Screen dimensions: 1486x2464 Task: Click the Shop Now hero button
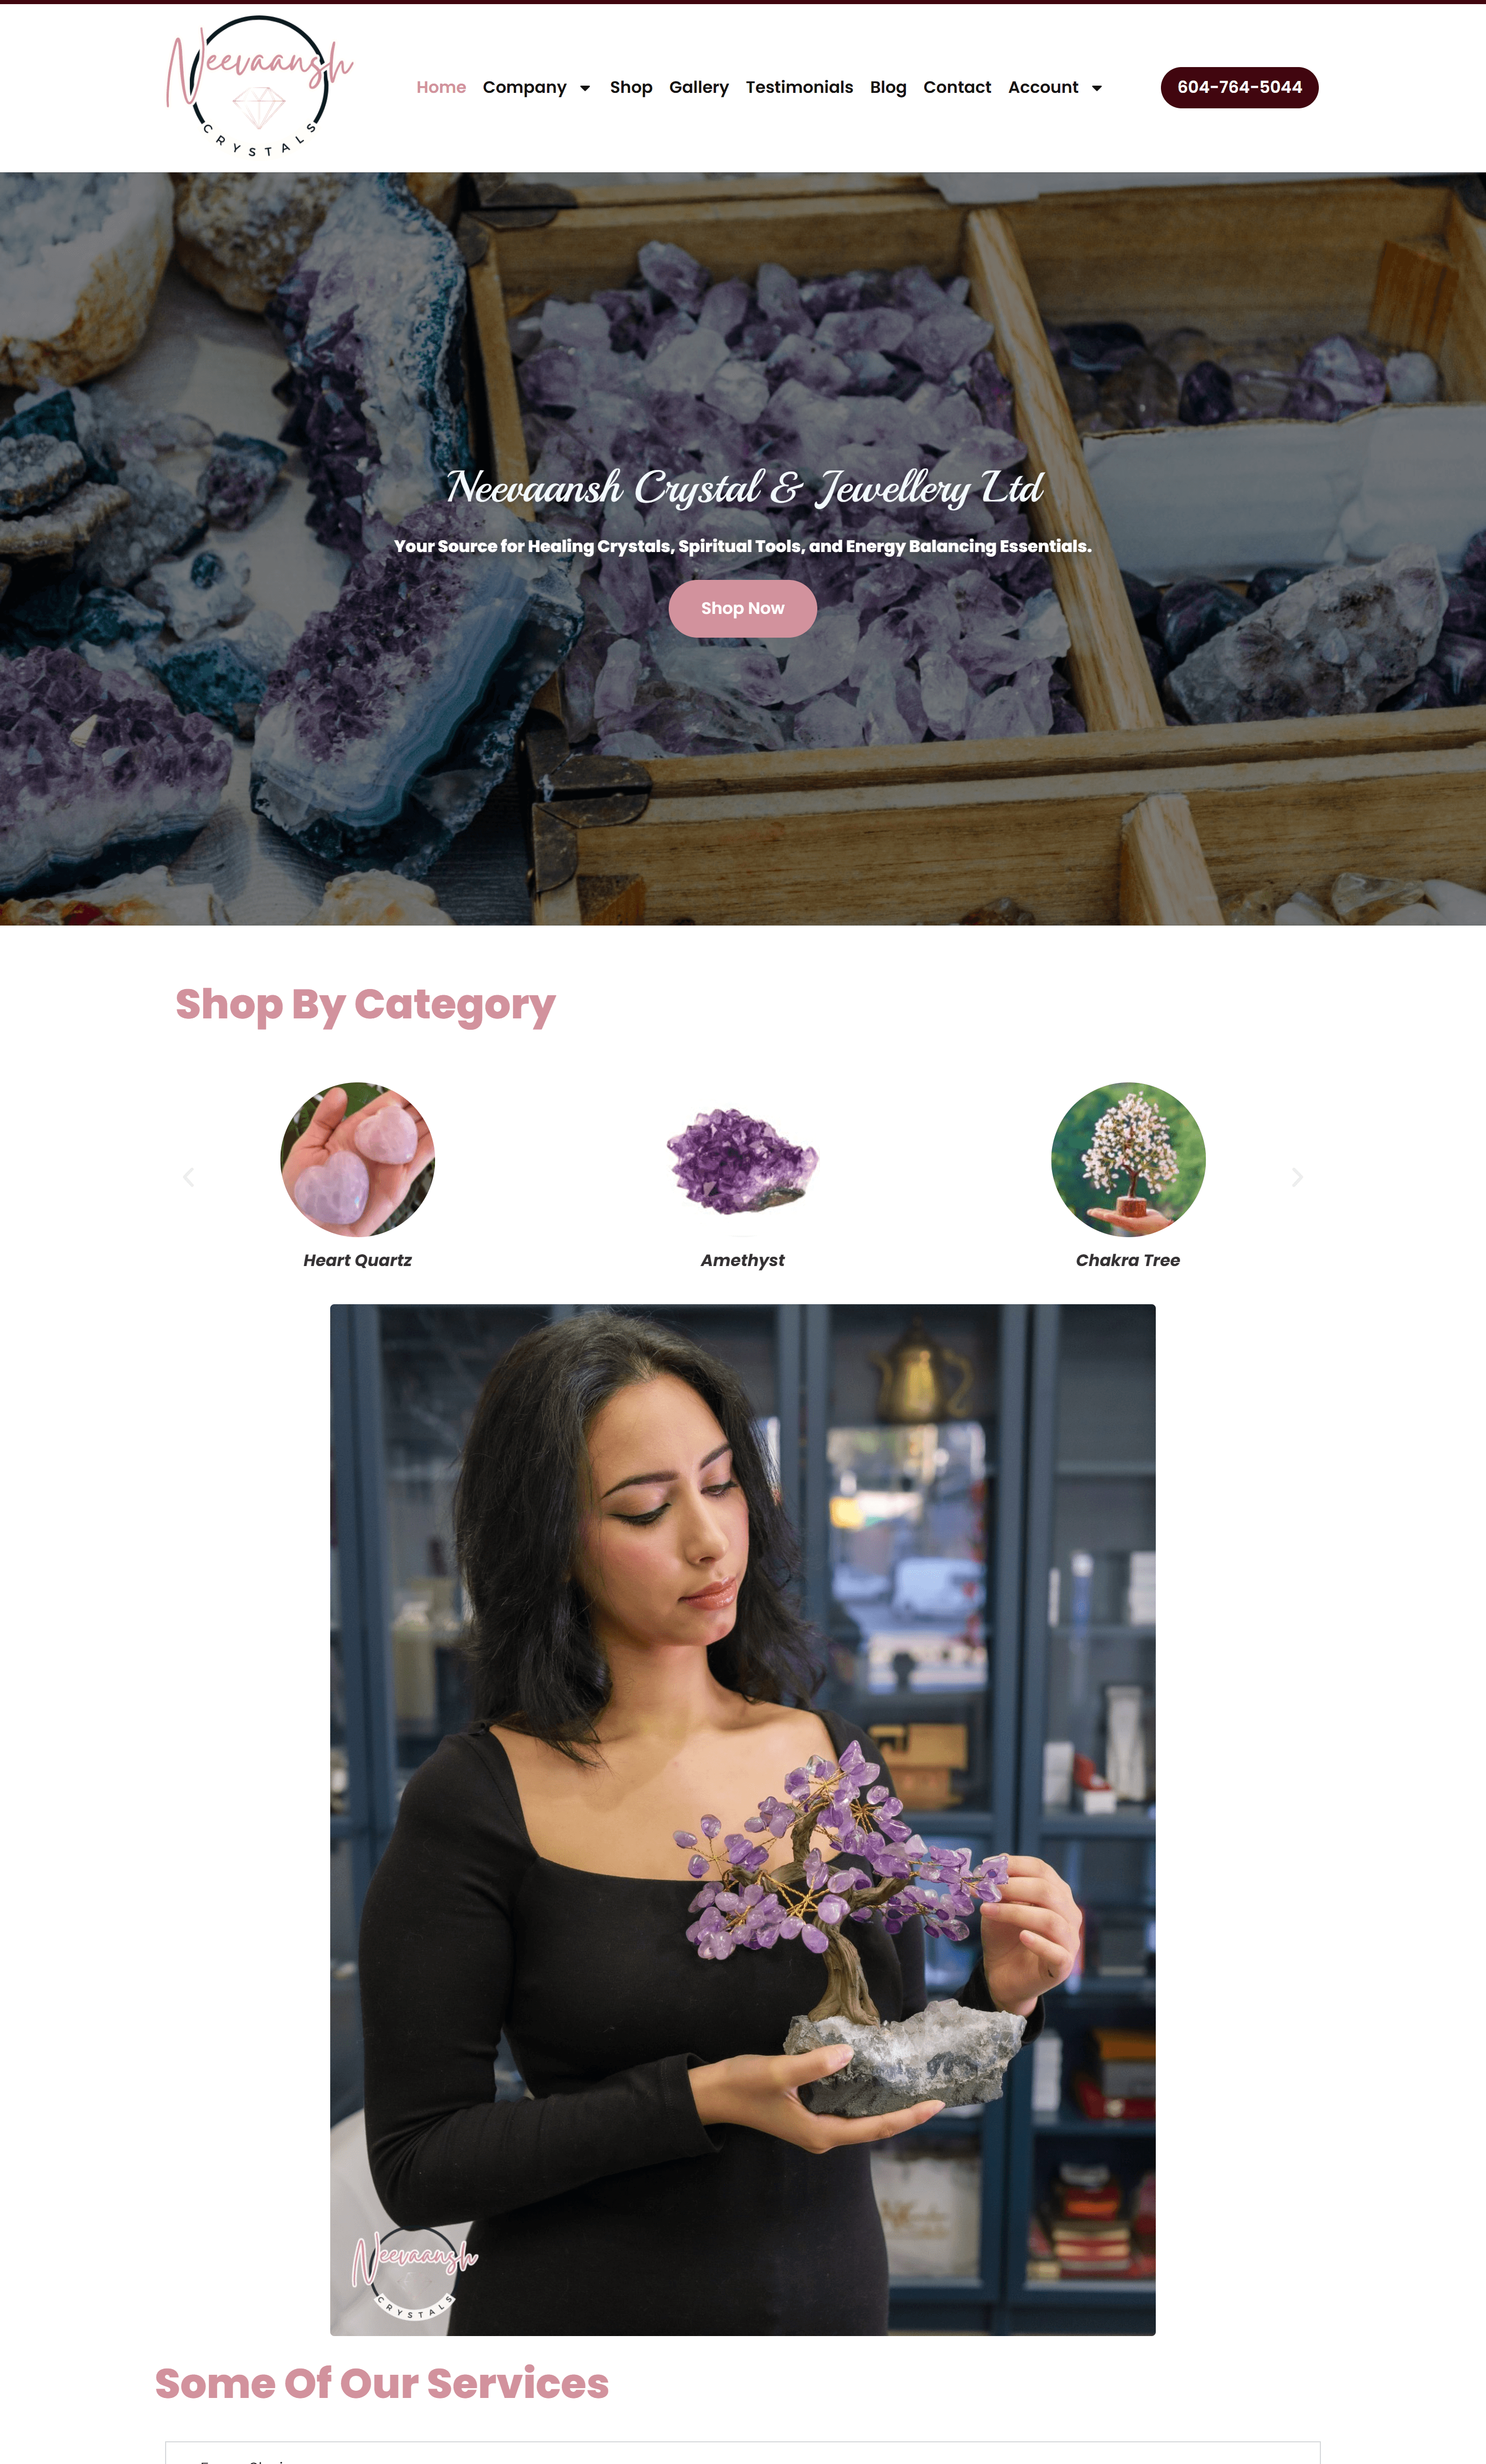[x=742, y=608]
